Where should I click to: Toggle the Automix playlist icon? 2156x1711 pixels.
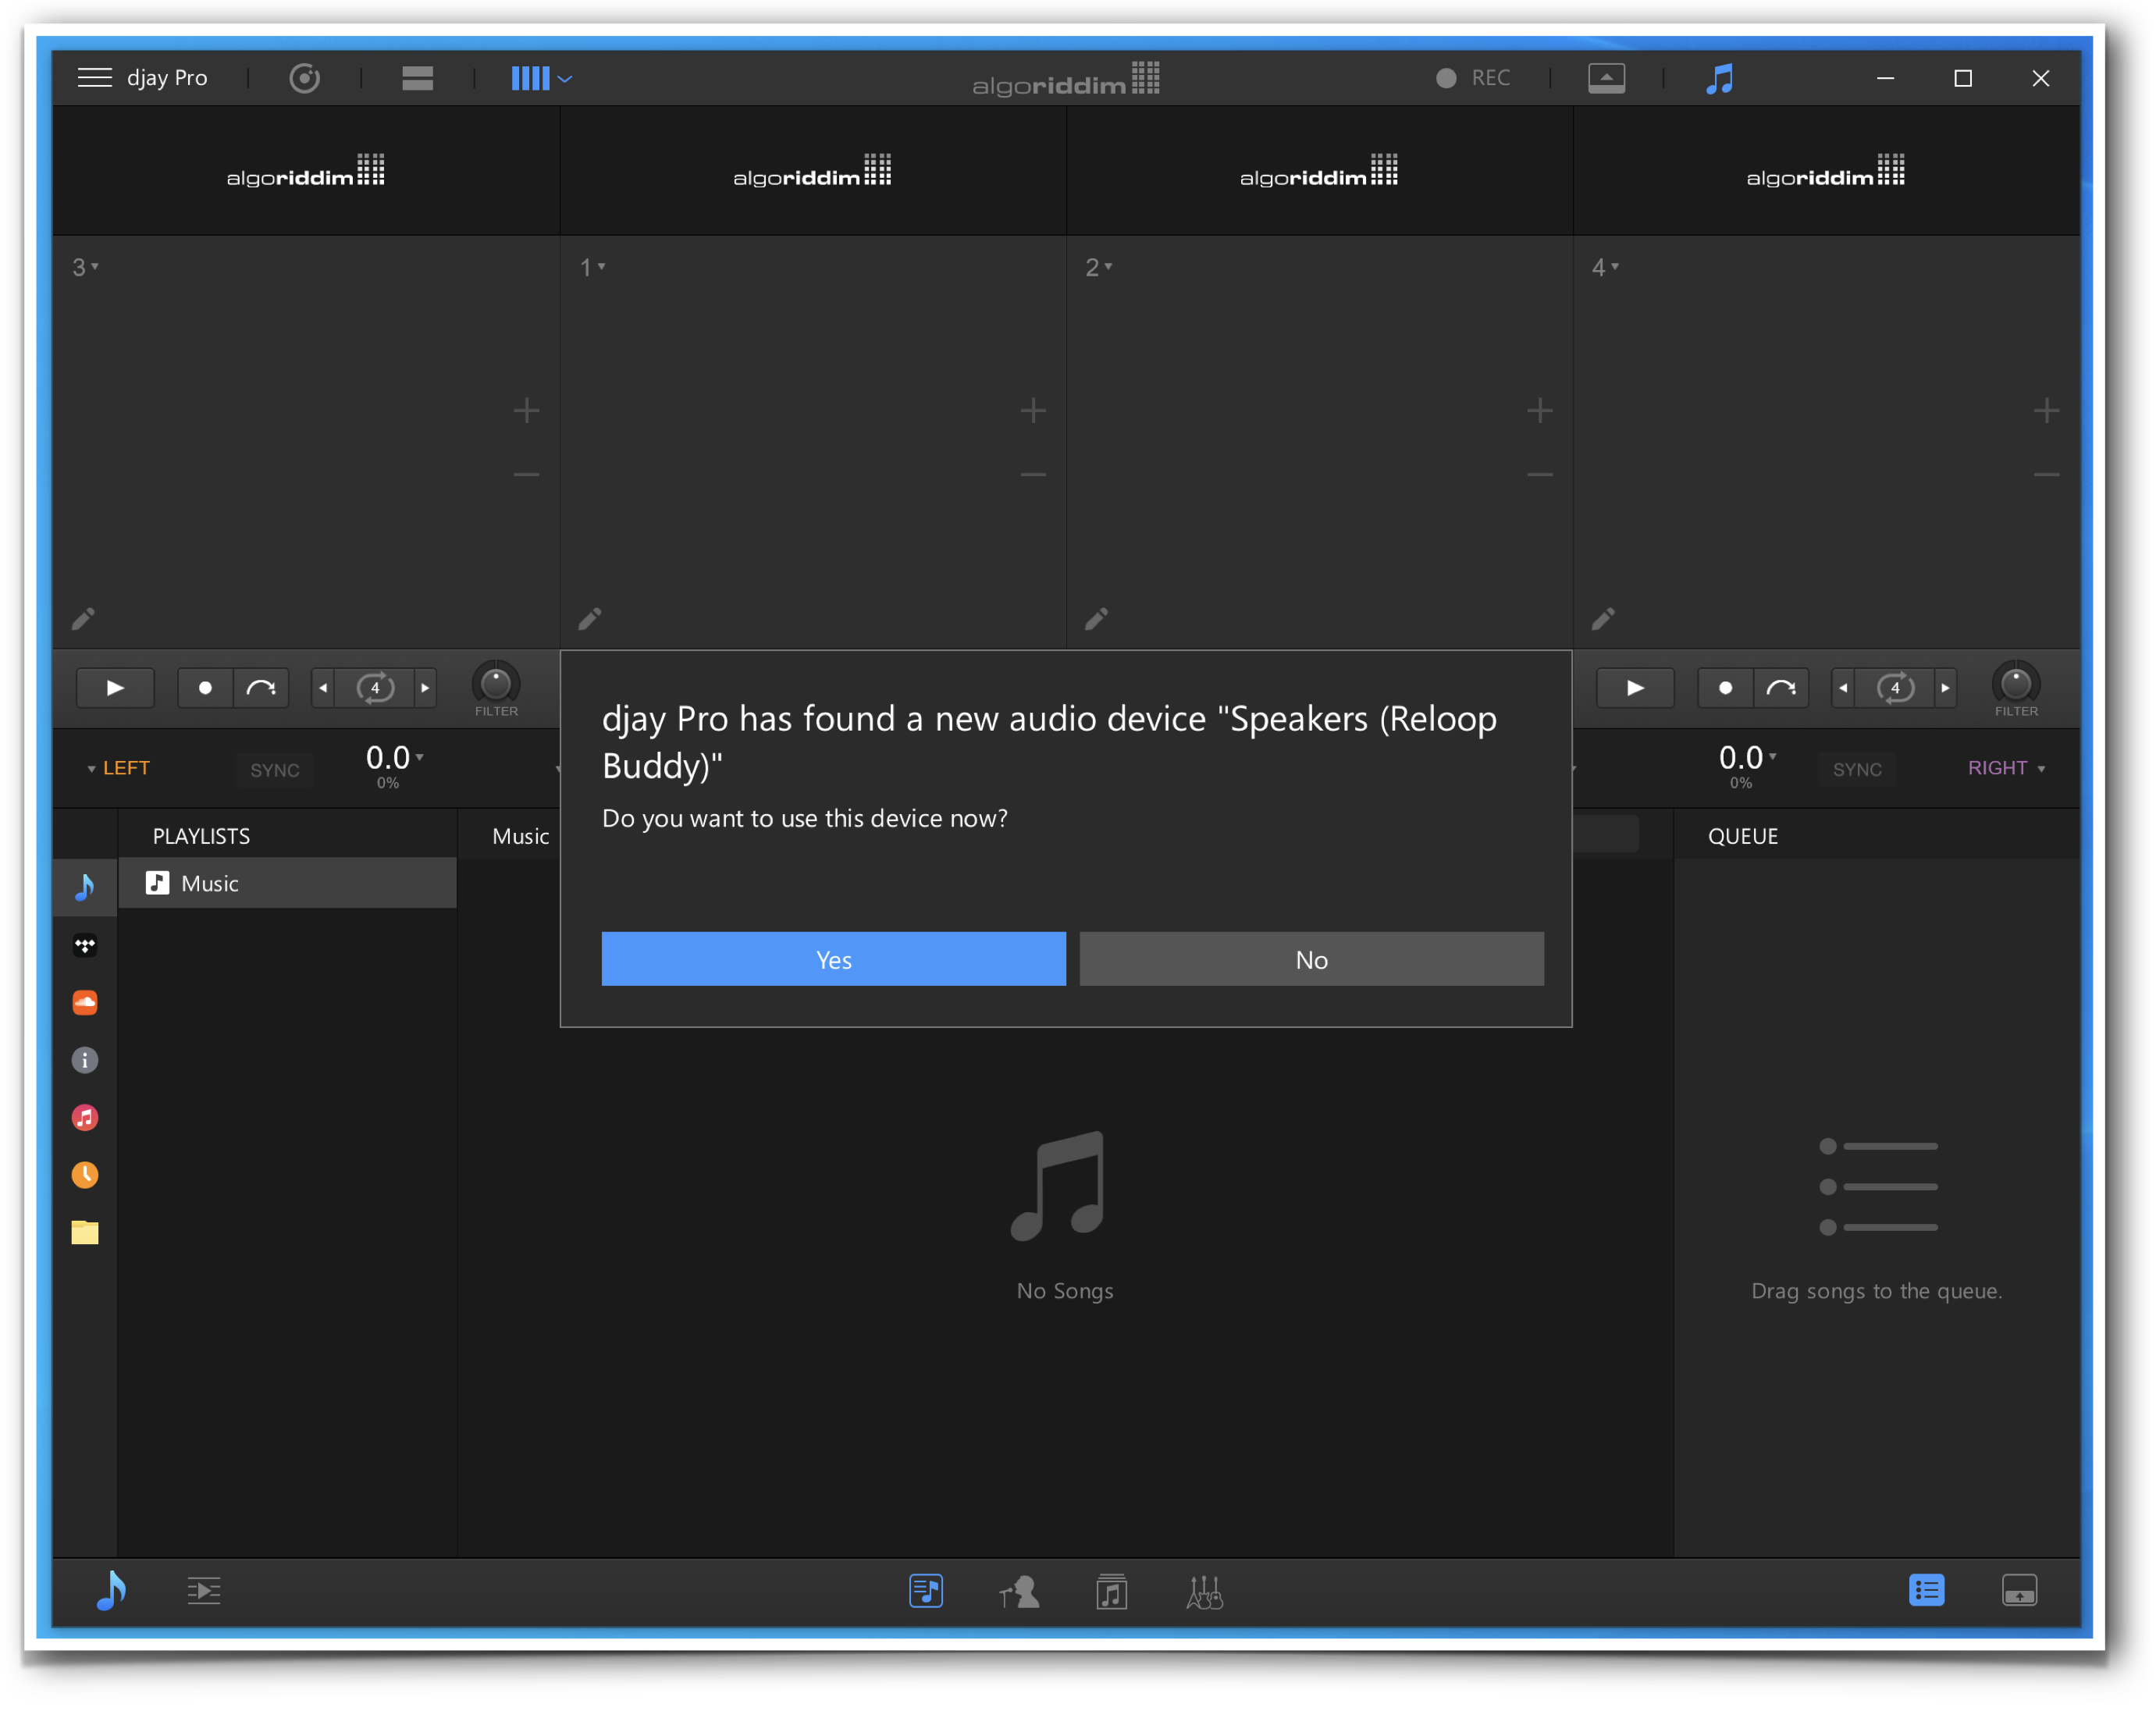pos(203,1590)
